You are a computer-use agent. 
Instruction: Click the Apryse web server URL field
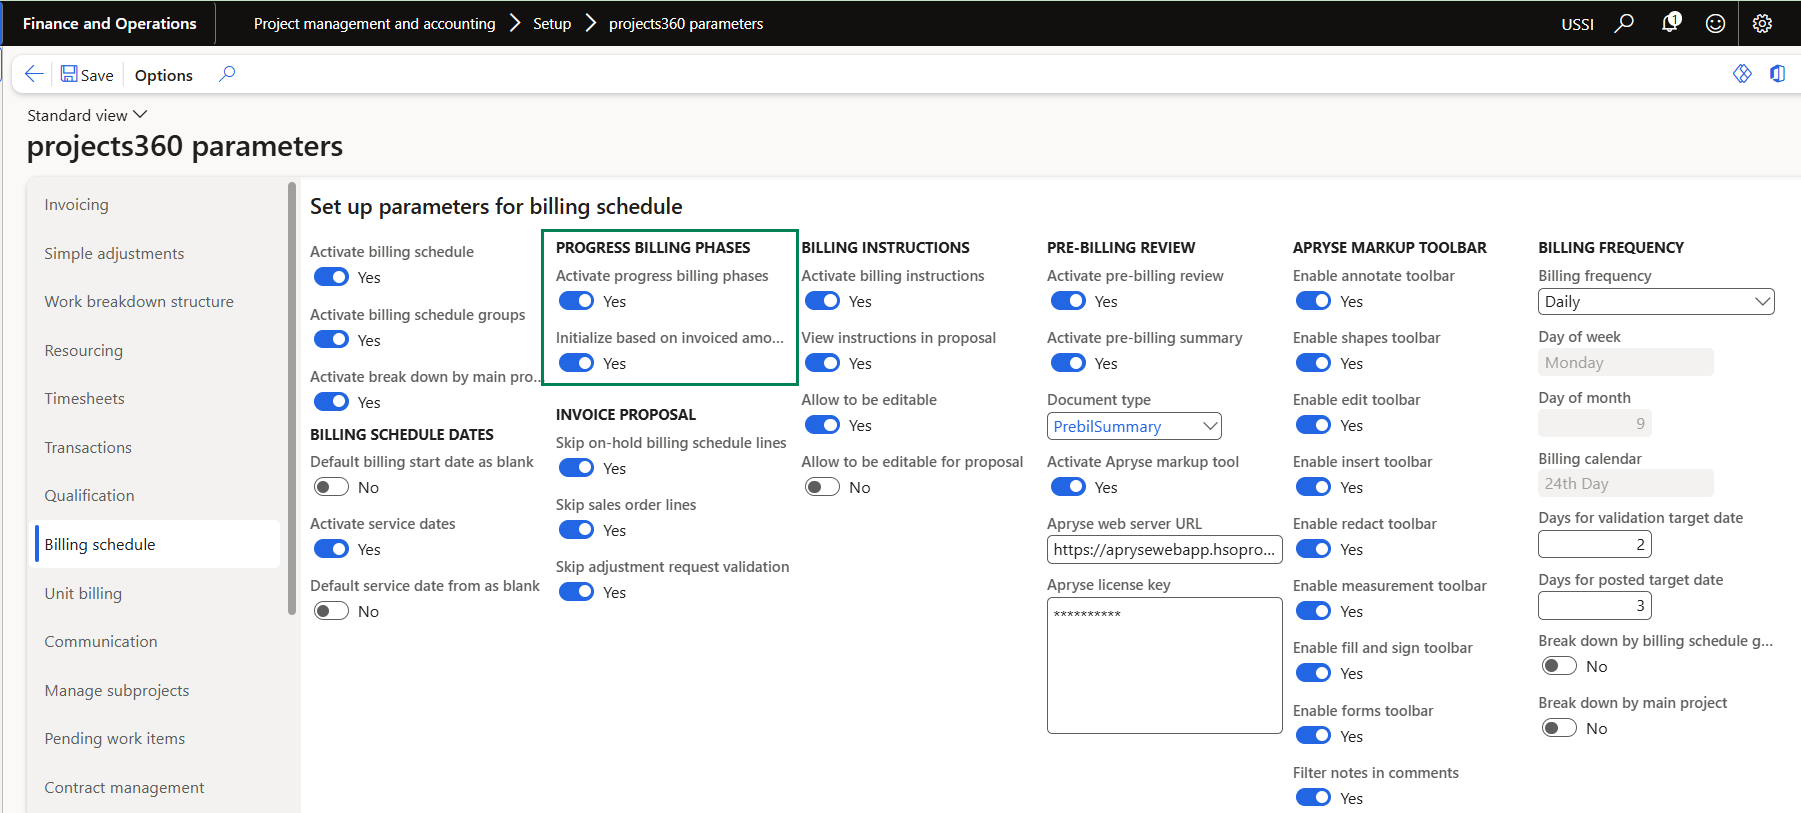(1163, 549)
